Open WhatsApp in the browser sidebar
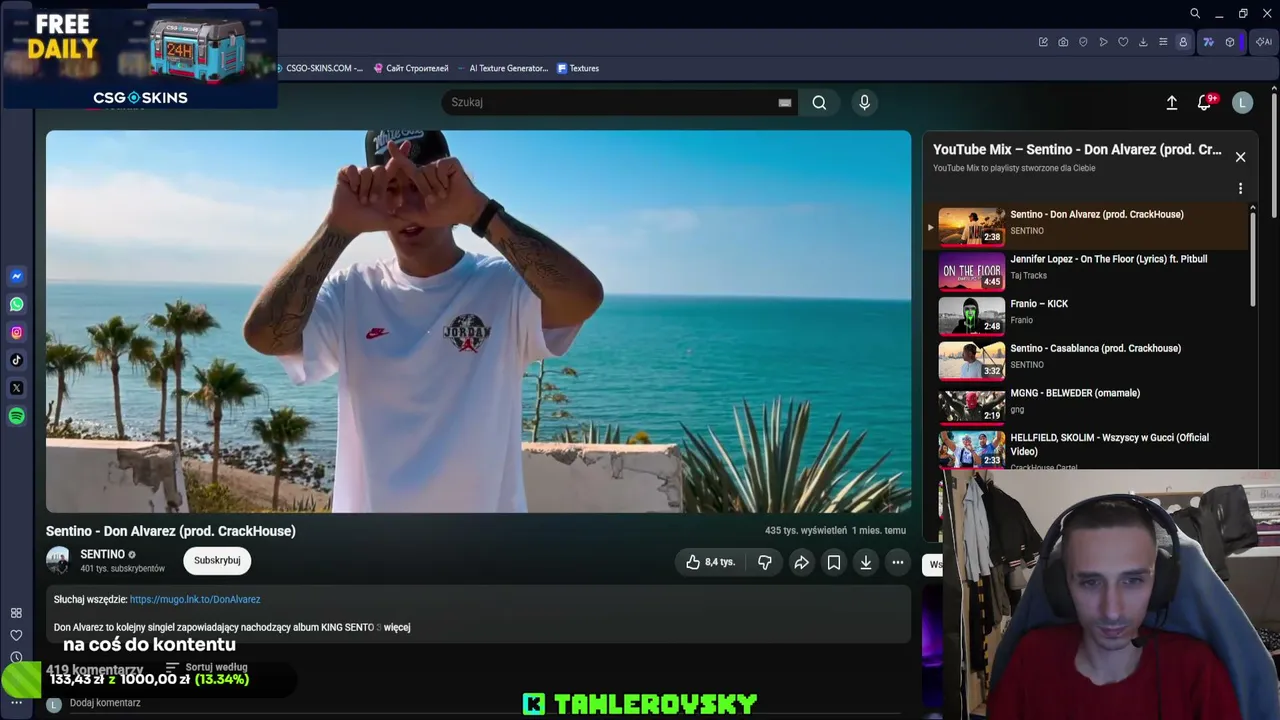 coord(16,304)
